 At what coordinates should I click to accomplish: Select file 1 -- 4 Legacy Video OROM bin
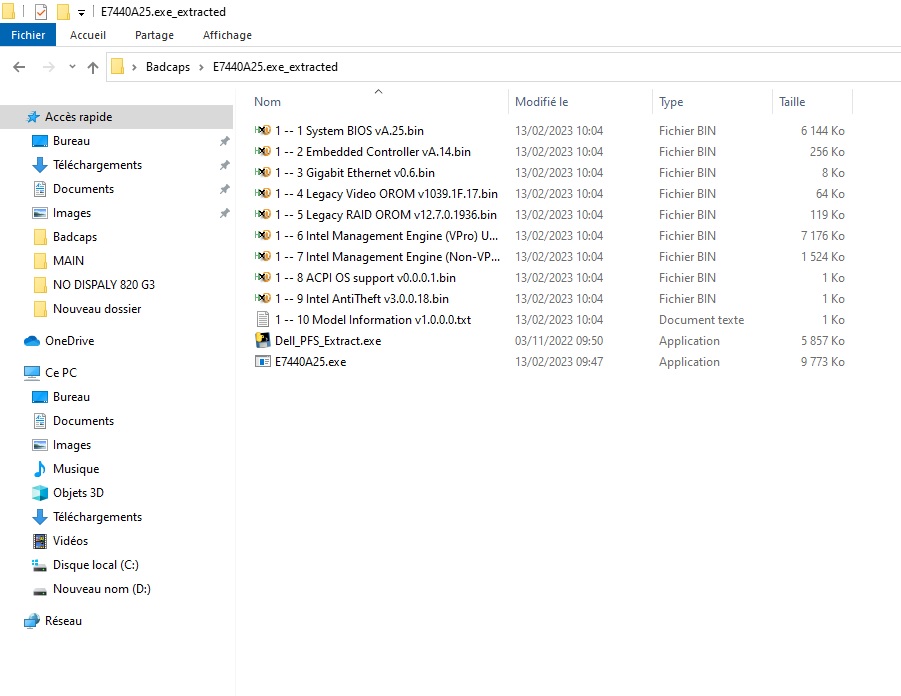click(x=386, y=194)
